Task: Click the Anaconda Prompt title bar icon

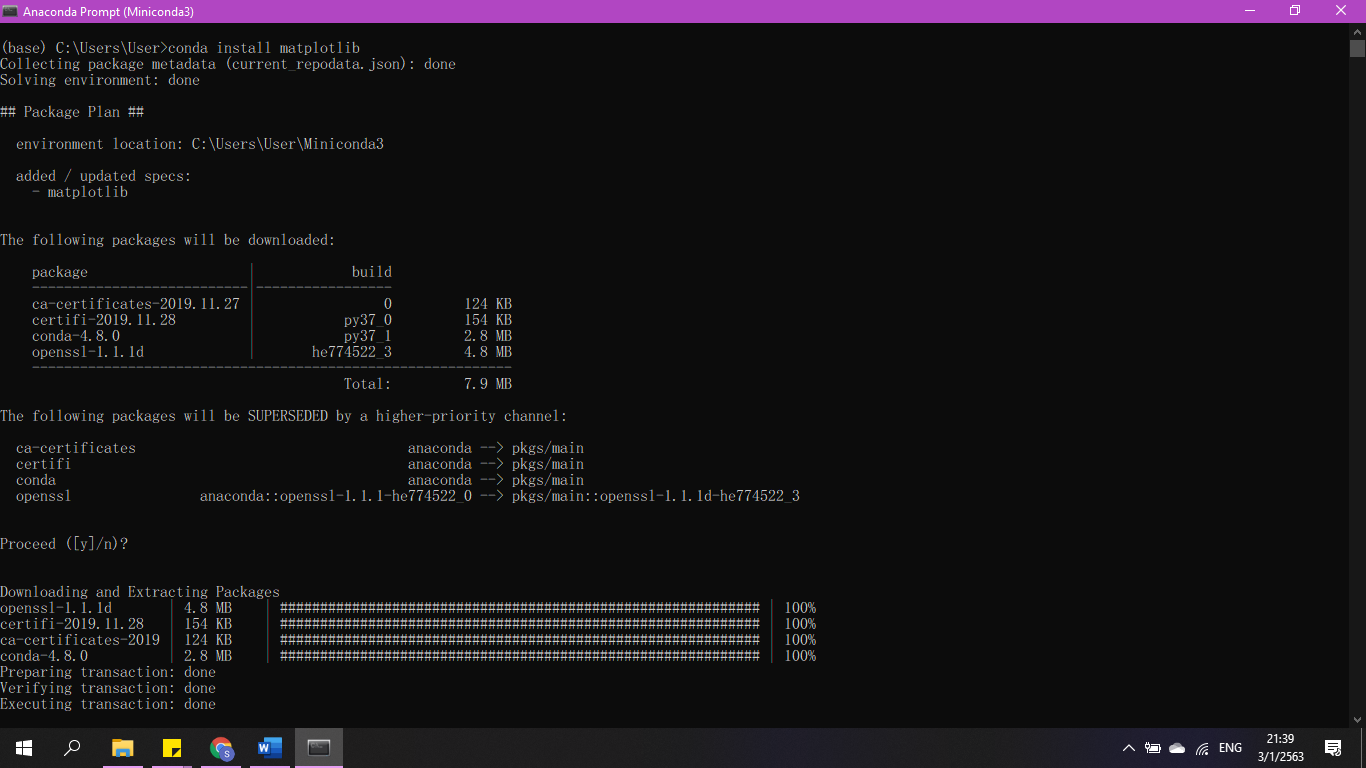Action: point(11,11)
